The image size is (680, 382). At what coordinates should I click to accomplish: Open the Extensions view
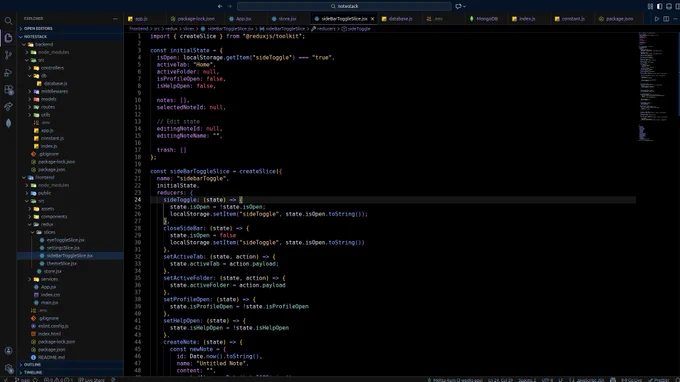pyautogui.click(x=8, y=90)
